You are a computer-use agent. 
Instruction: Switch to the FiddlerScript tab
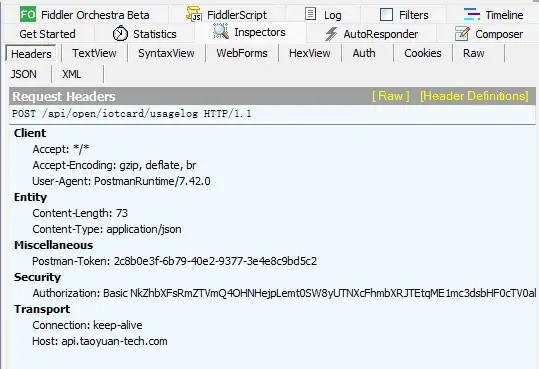(x=227, y=15)
